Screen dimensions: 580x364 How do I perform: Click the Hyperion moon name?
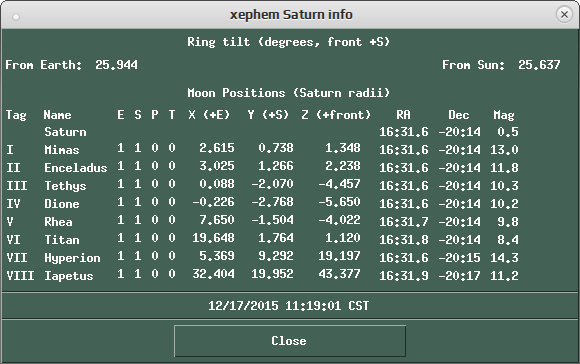click(72, 258)
